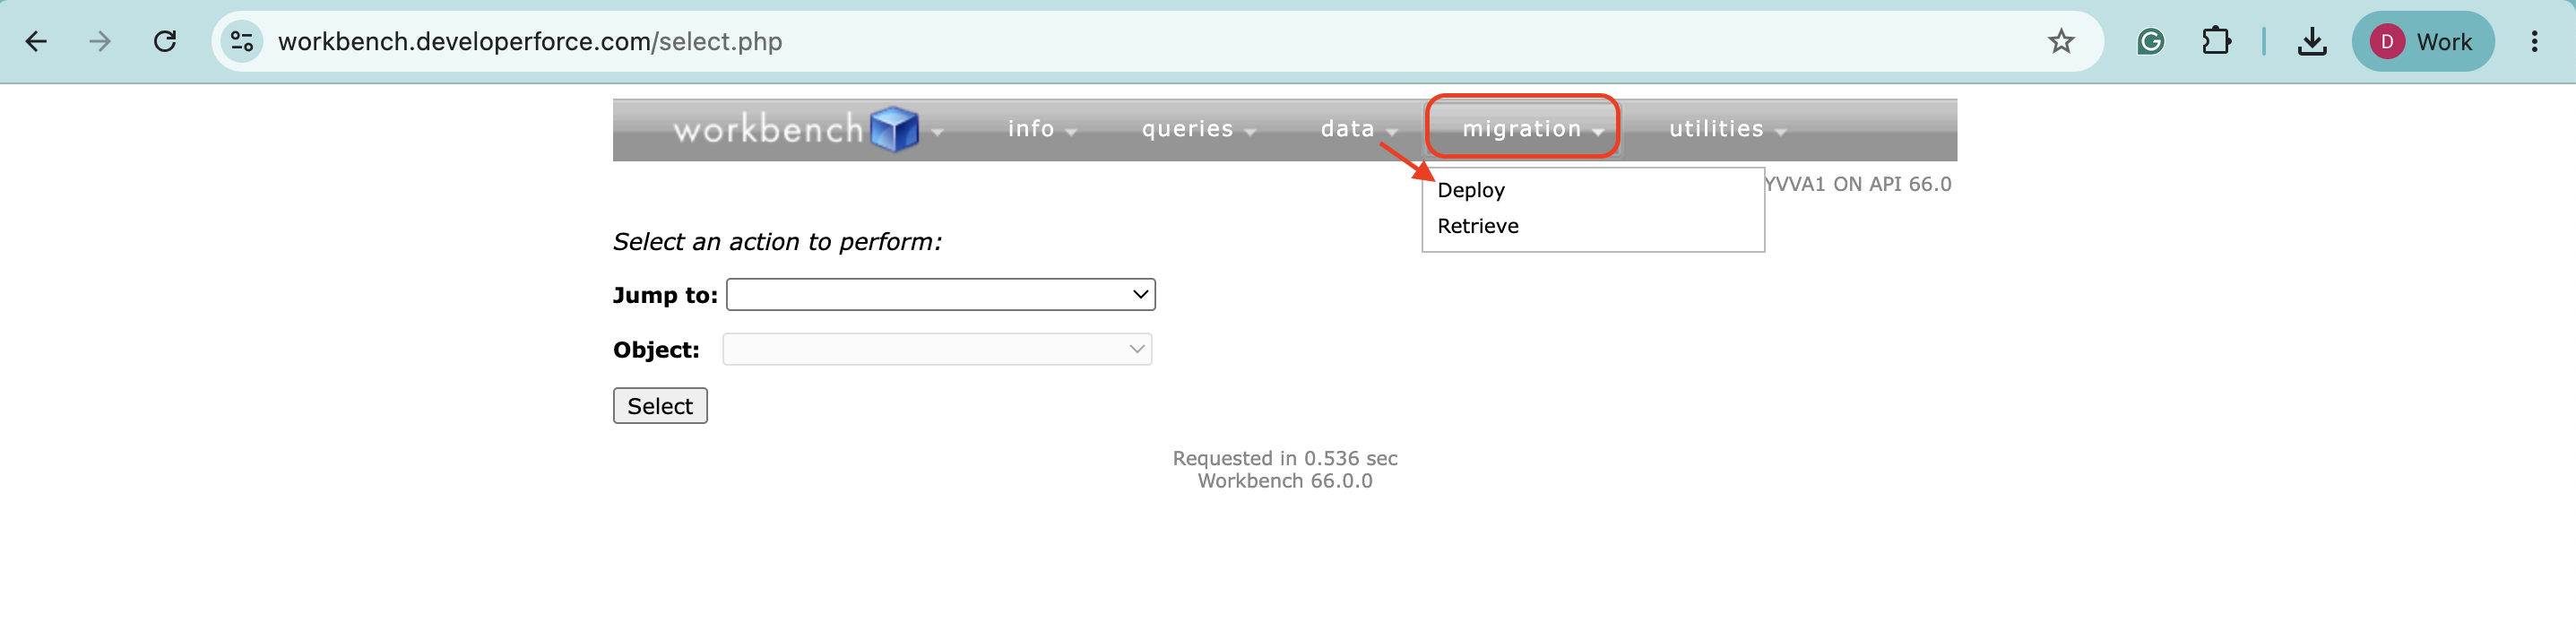Open the queries menu
The height and width of the screenshot is (640, 2576).
(x=1198, y=129)
